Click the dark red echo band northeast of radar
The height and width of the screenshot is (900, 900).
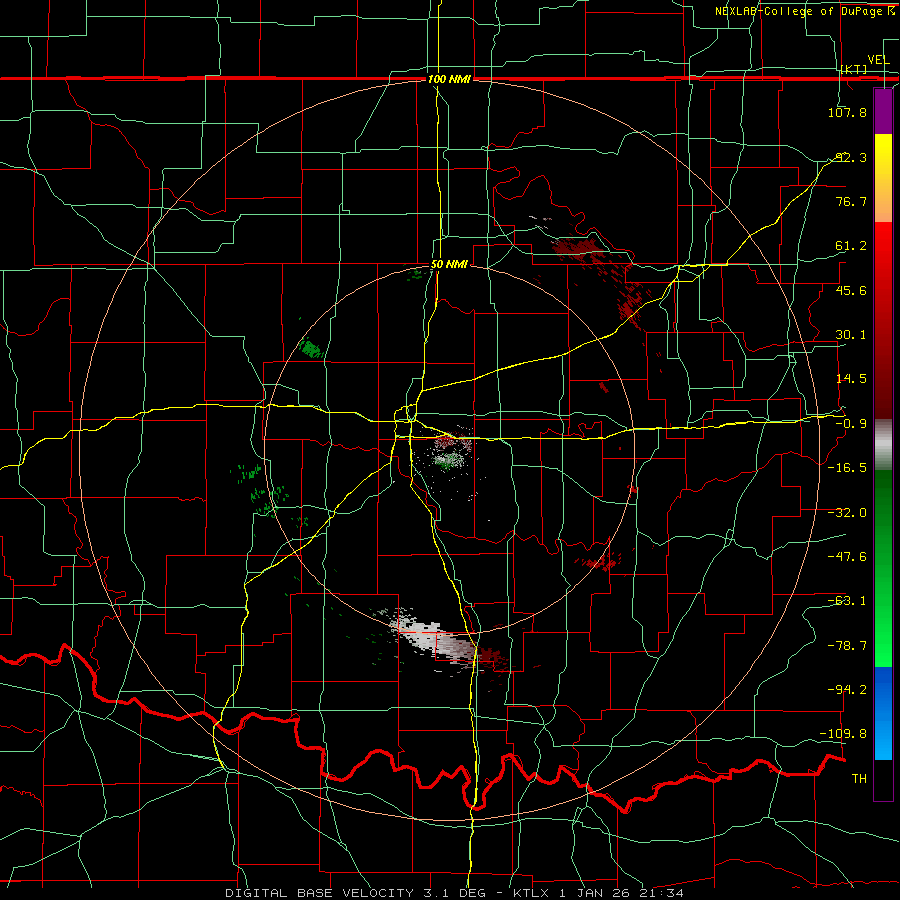[x=603, y=276]
